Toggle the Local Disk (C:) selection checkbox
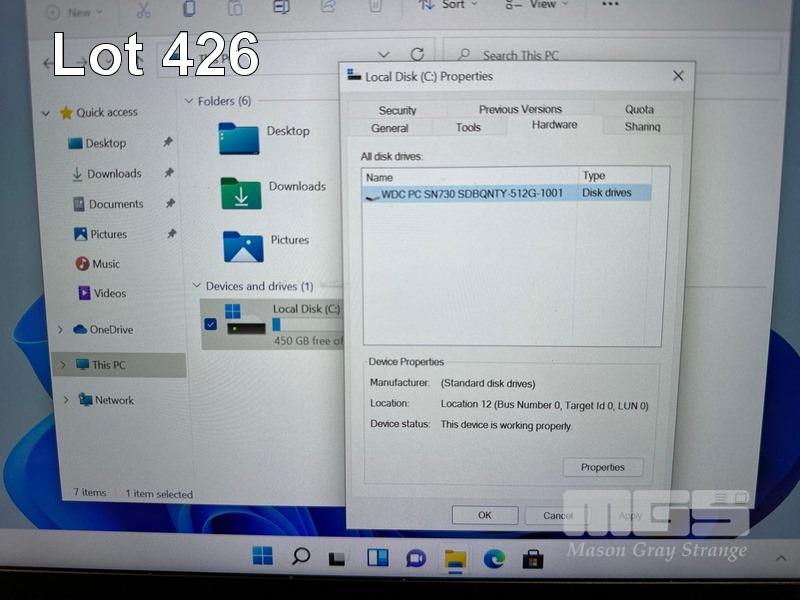 click(210, 323)
